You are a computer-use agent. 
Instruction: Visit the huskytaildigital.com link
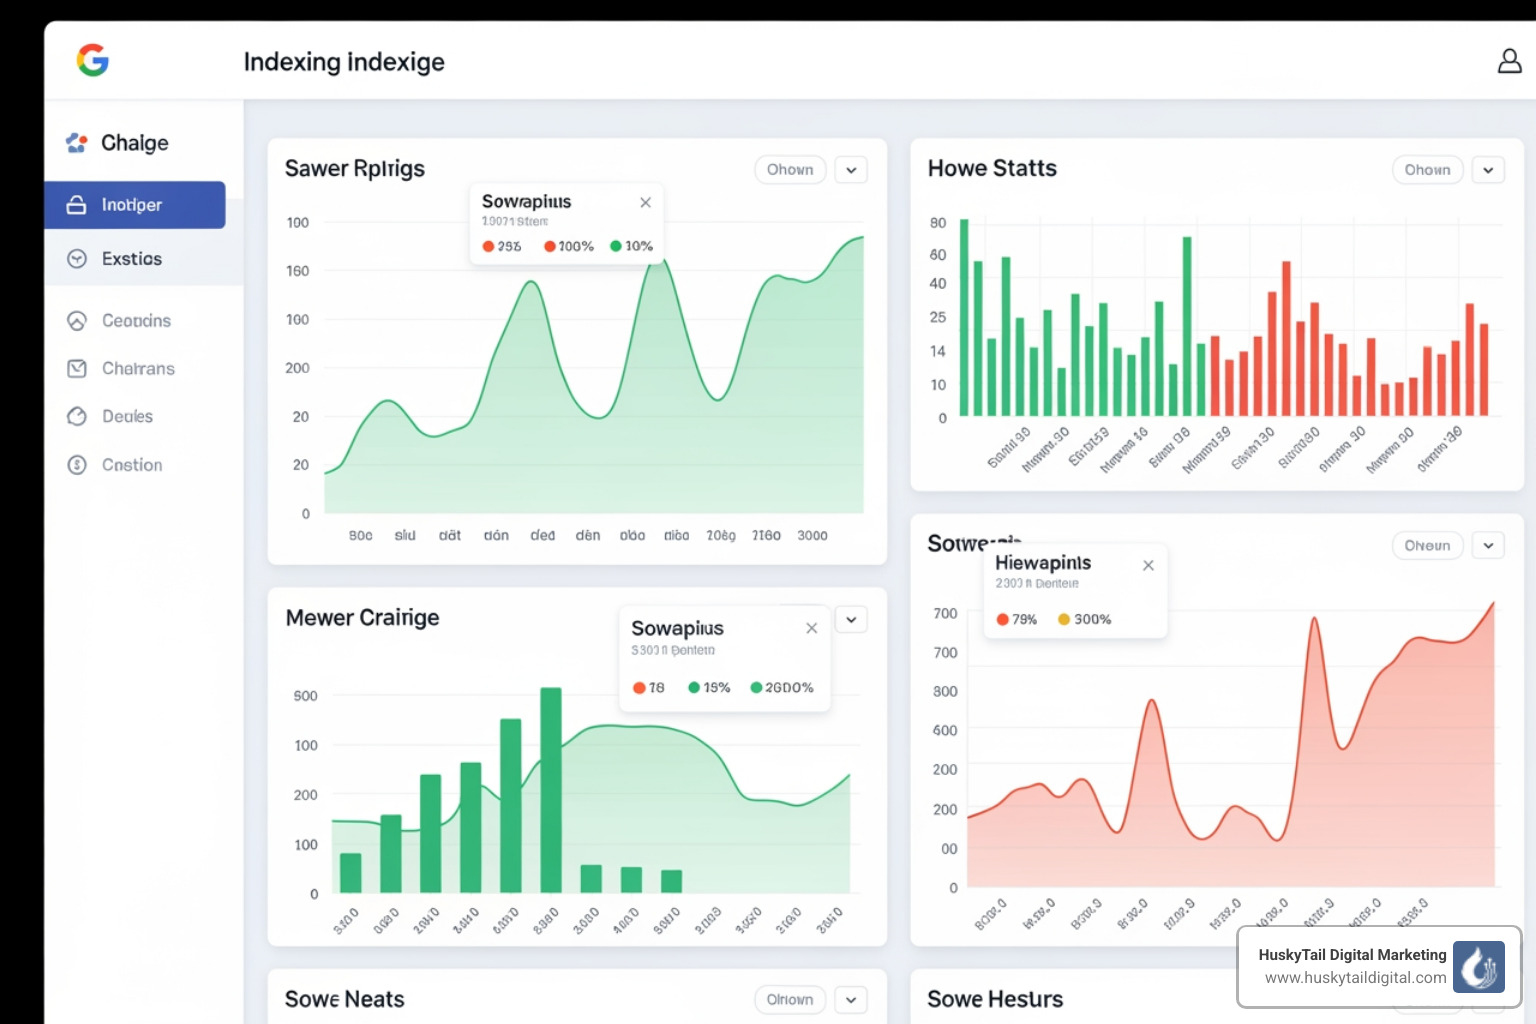[x=1355, y=979]
